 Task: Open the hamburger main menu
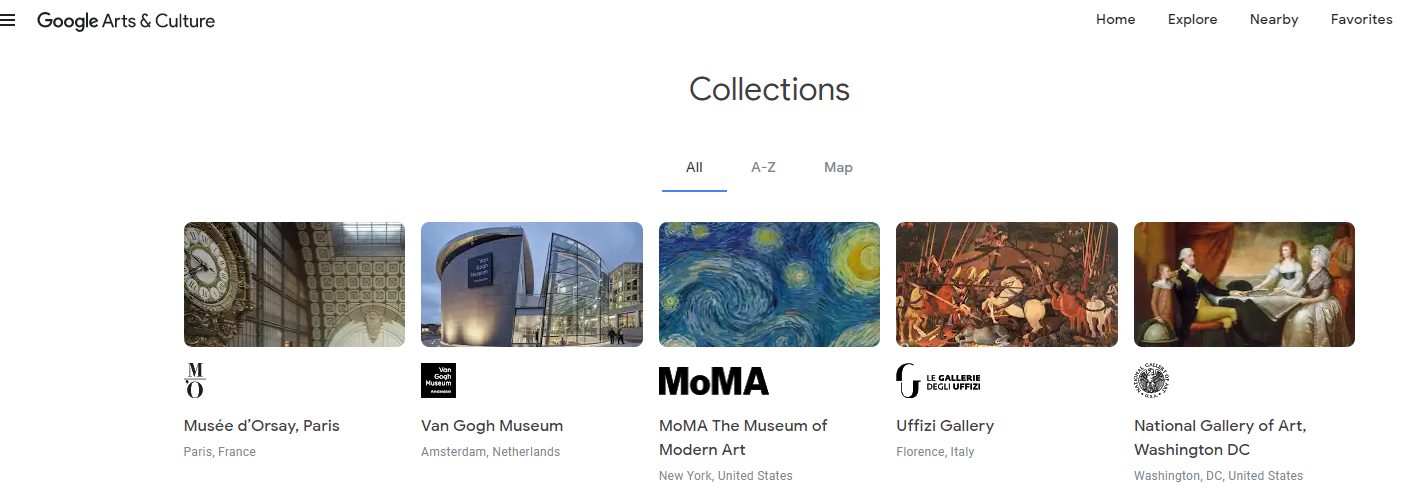point(8,20)
